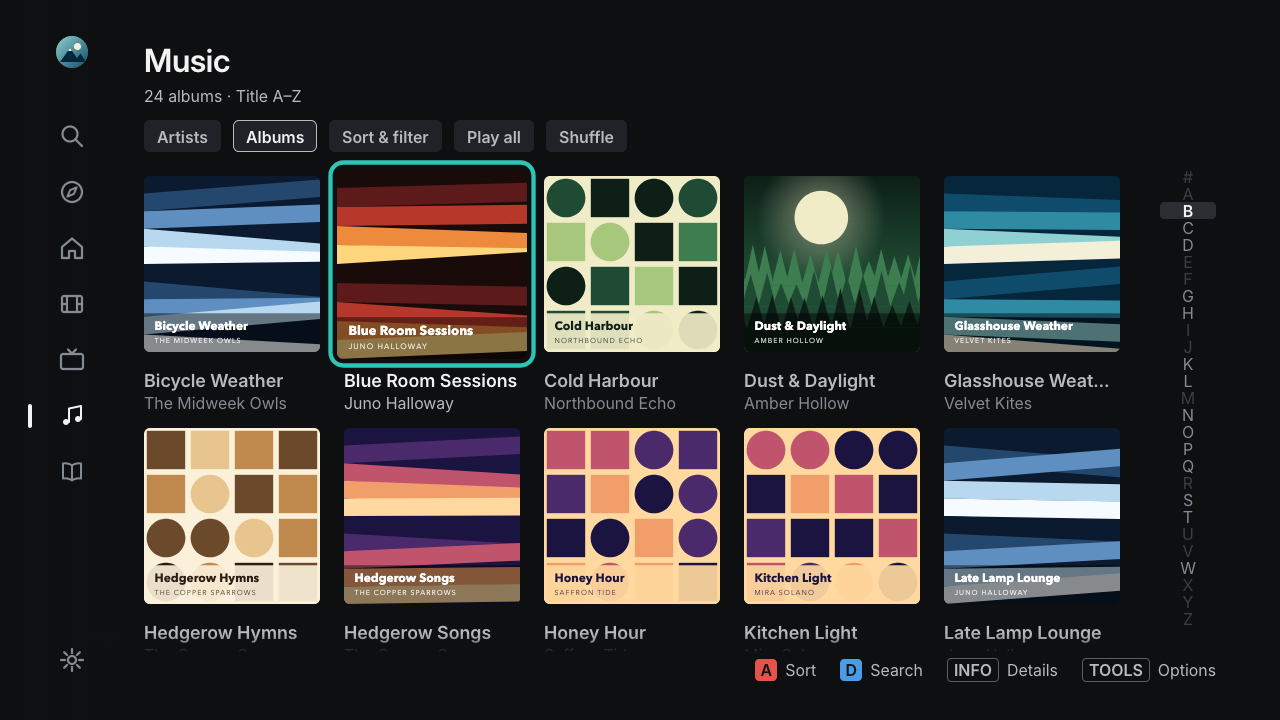Click the Amber Hollow artist caption
The width and height of the screenshot is (1280, 720).
(797, 404)
